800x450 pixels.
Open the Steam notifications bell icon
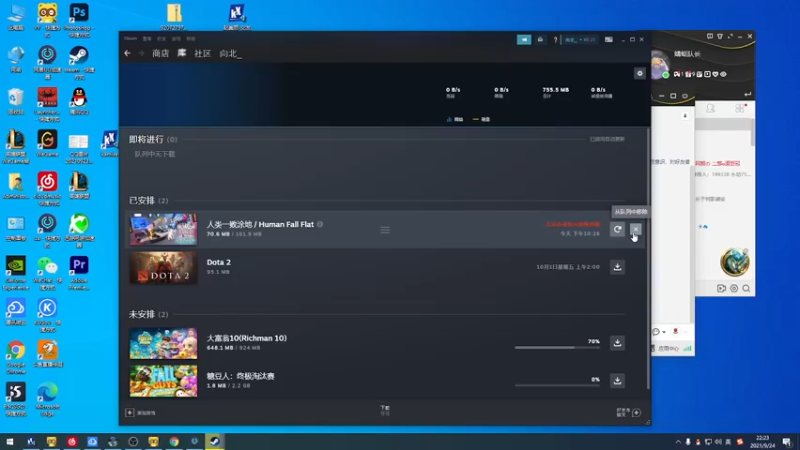click(540, 39)
